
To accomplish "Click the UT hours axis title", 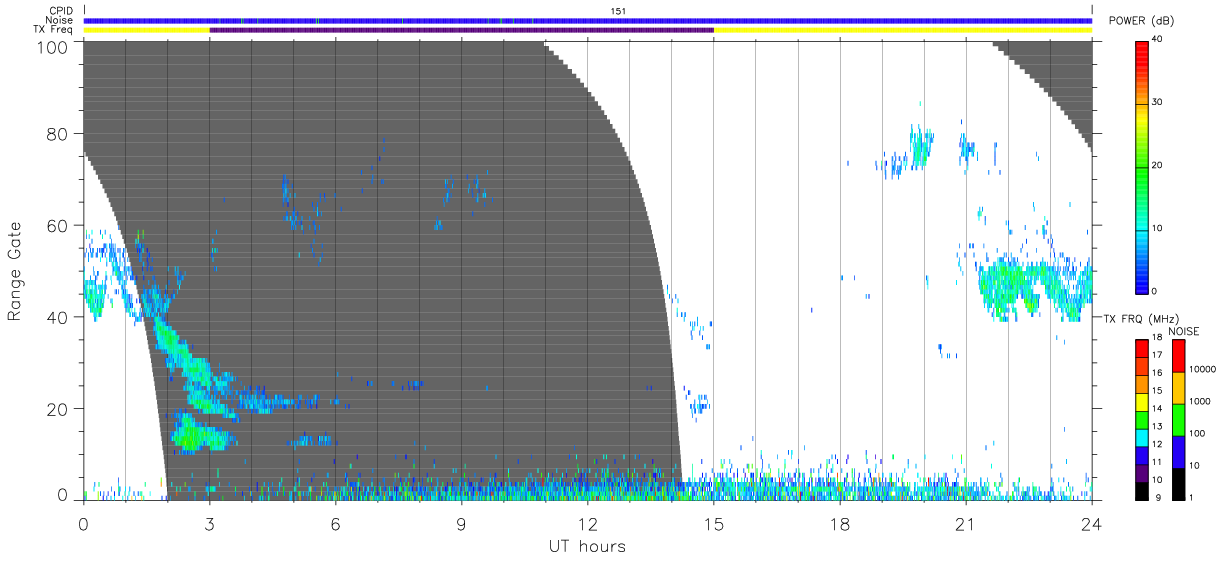I will [x=587, y=546].
